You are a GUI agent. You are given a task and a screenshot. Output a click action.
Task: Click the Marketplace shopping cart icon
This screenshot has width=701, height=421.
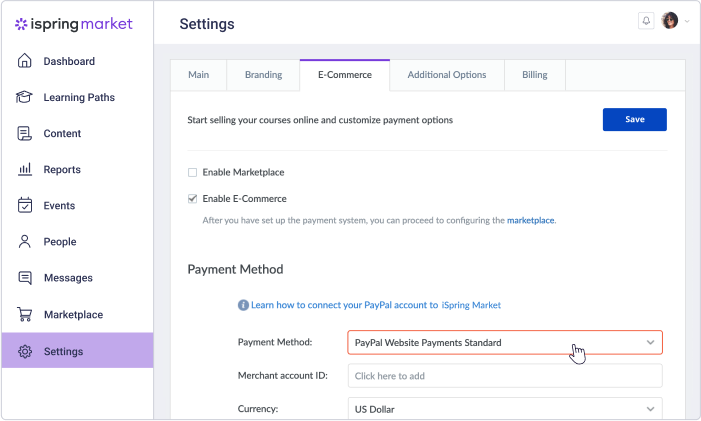tap(25, 314)
